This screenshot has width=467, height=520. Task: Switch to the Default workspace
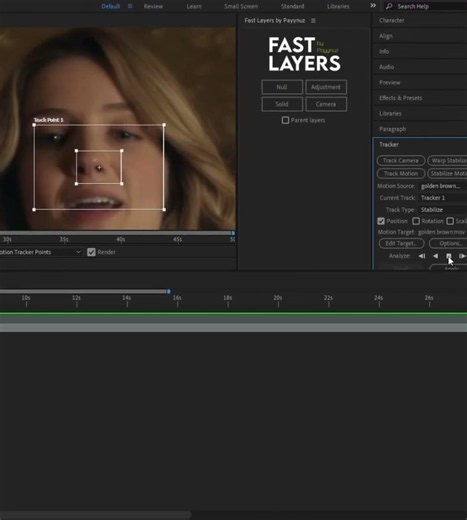(110, 6)
